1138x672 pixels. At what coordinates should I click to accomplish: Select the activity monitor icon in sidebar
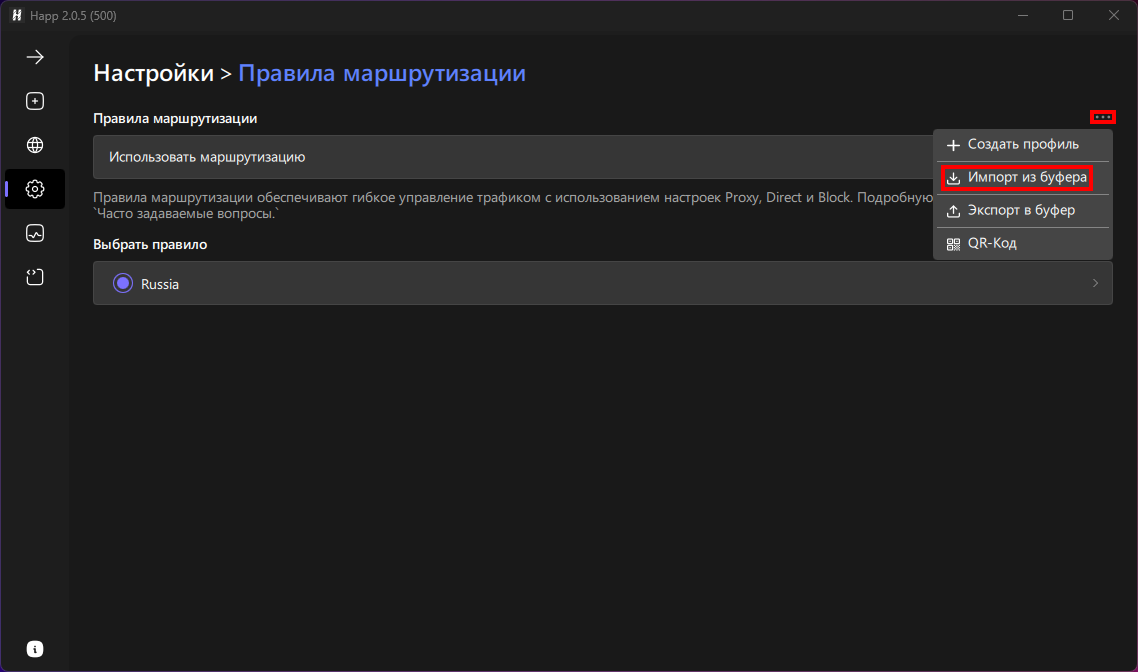(x=34, y=233)
